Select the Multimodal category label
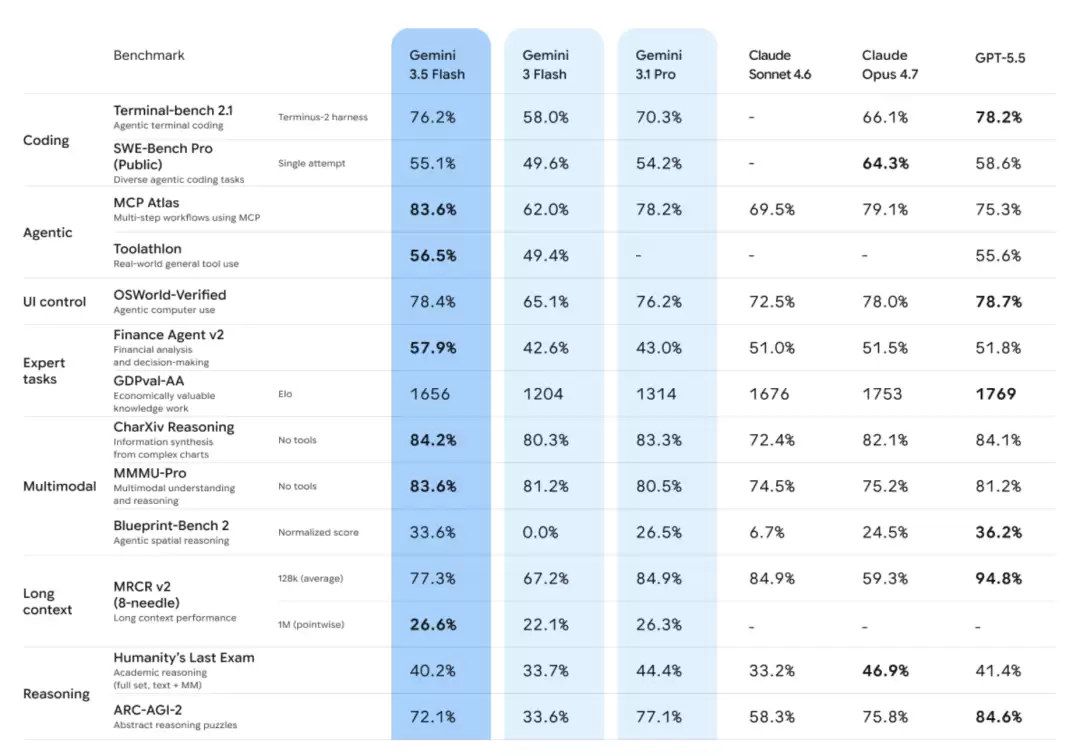Screen dimensions: 1080x756 tap(59, 486)
